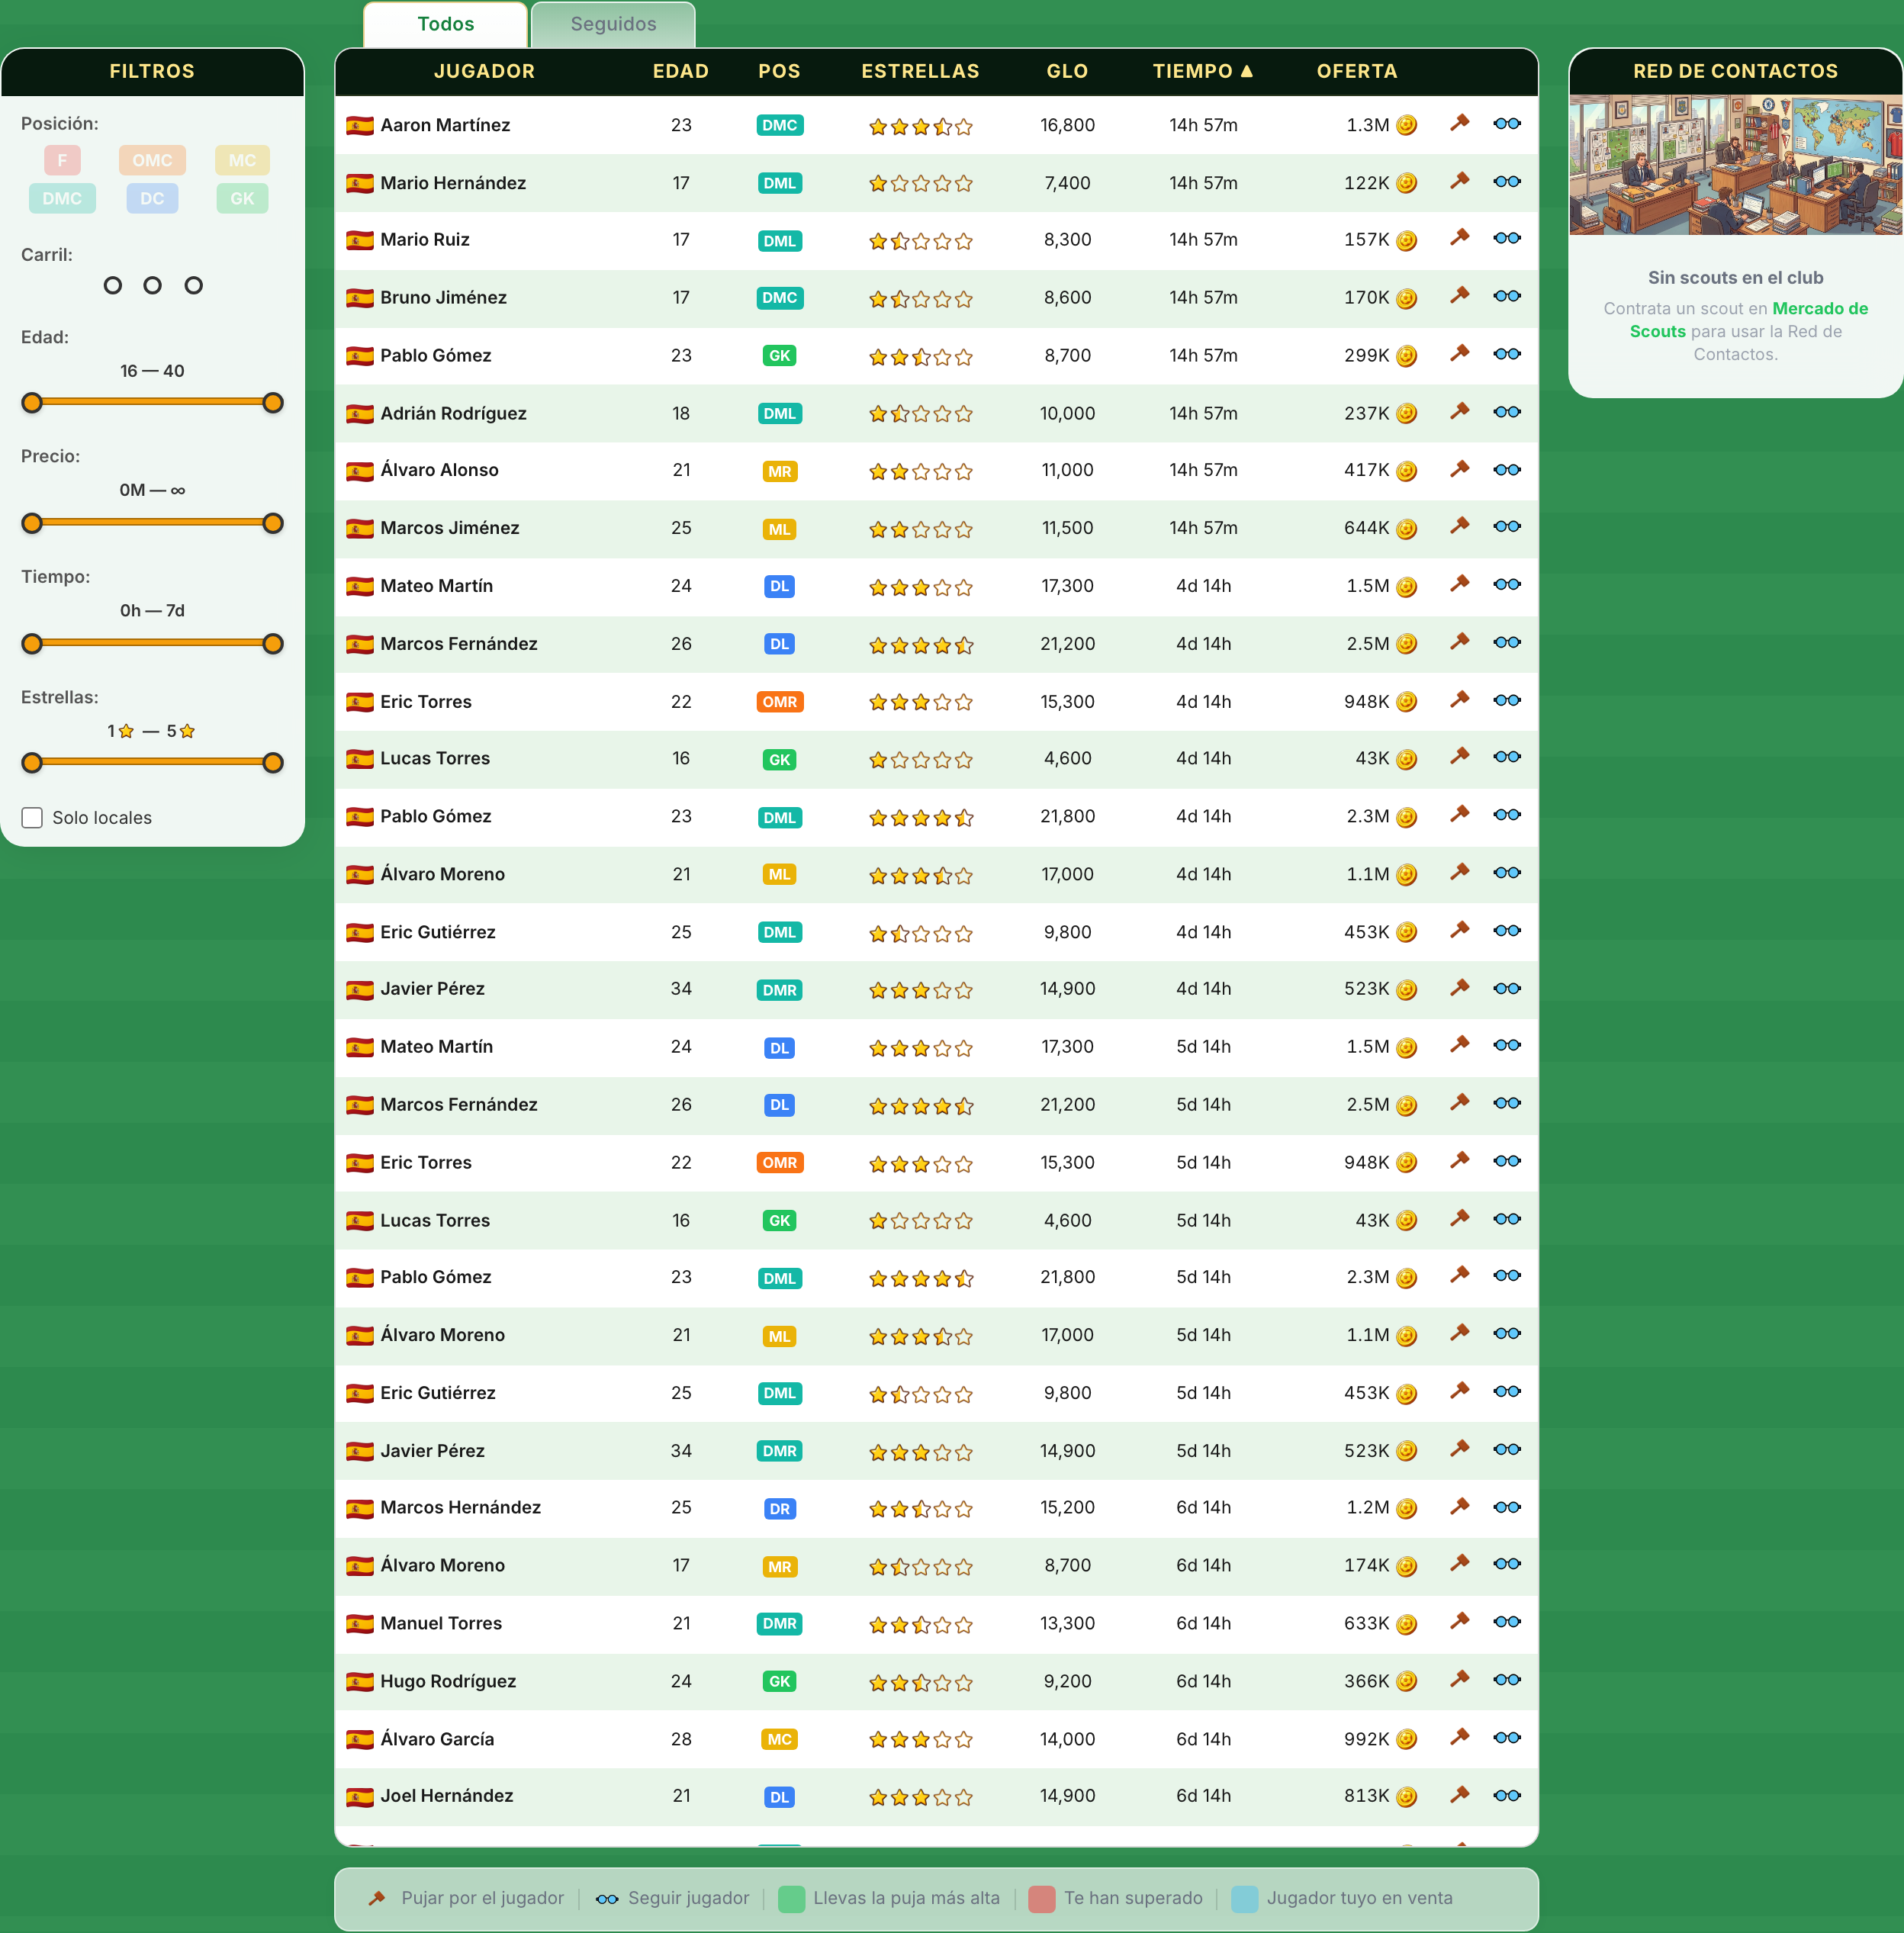Click the right handle of the Estrellas slider
This screenshot has height=1933, width=1904.
pyautogui.click(x=273, y=763)
